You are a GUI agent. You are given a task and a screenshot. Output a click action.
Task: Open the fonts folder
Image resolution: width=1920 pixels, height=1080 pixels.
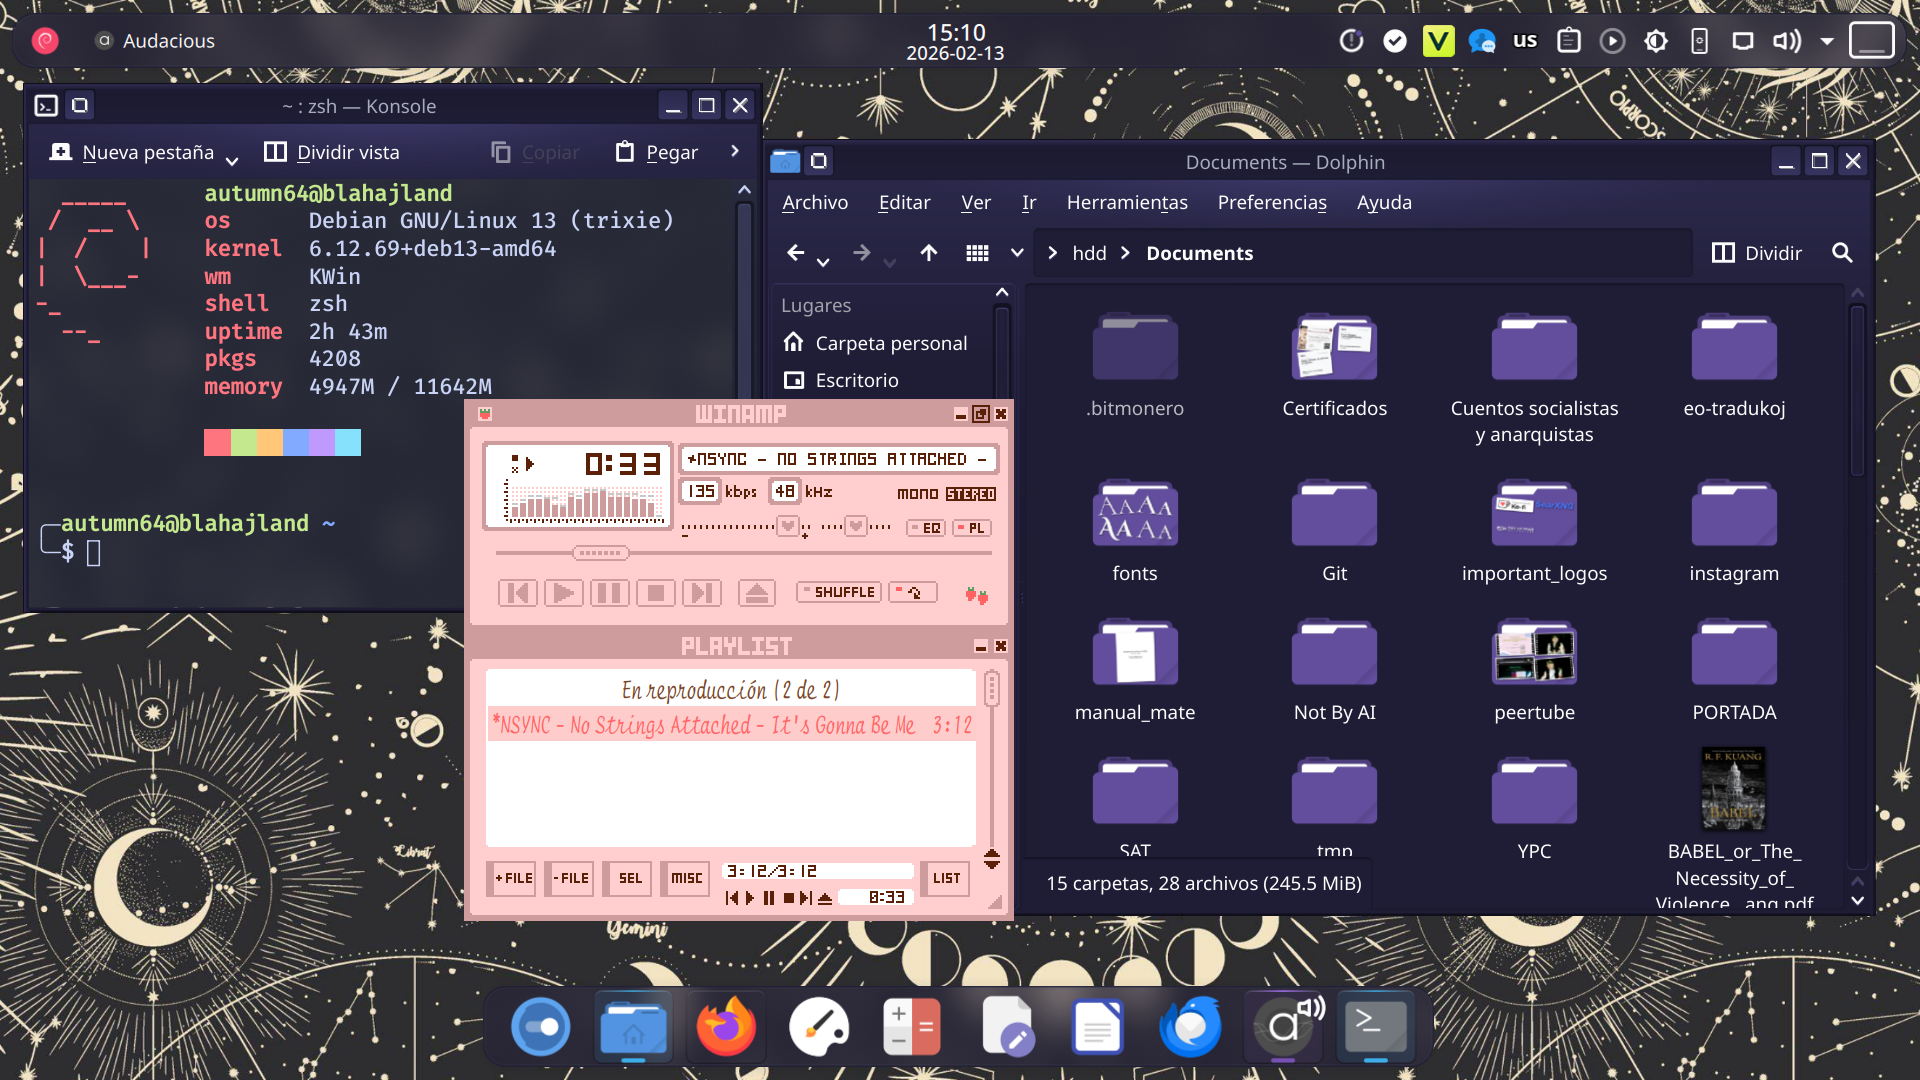1135,530
